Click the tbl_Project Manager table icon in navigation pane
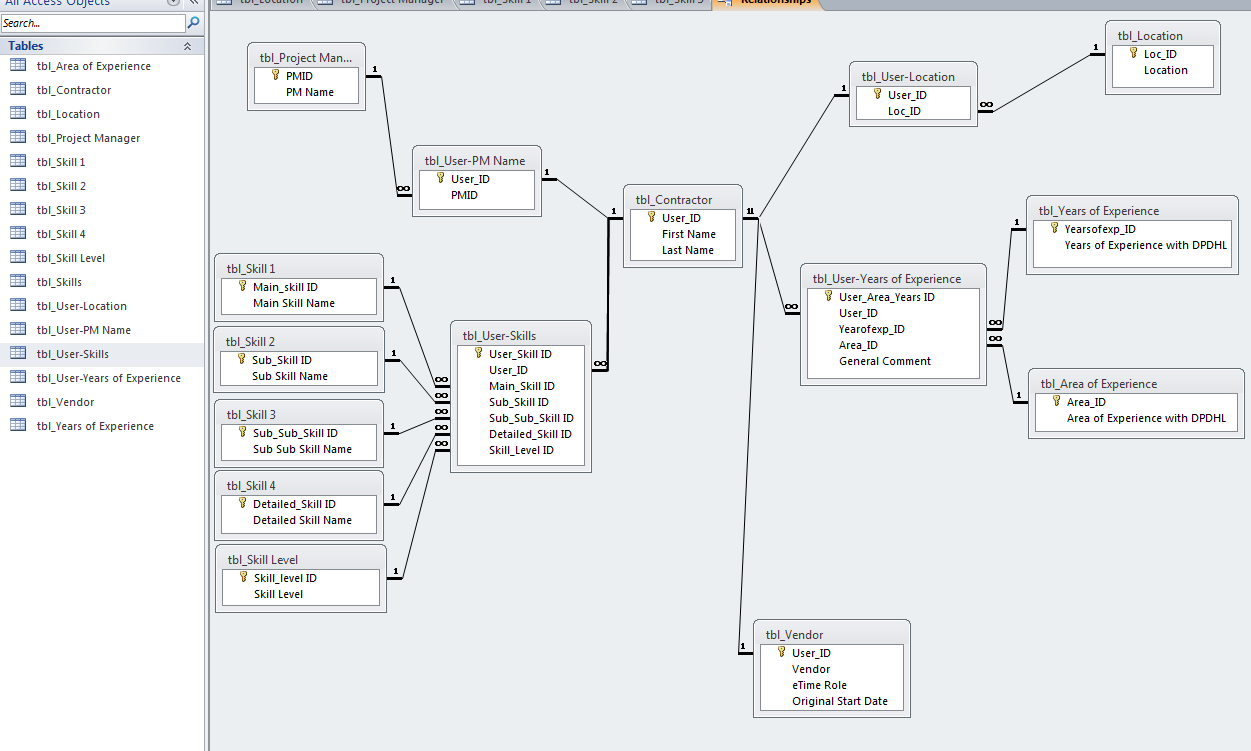Viewport: 1251px width, 751px height. coord(17,138)
